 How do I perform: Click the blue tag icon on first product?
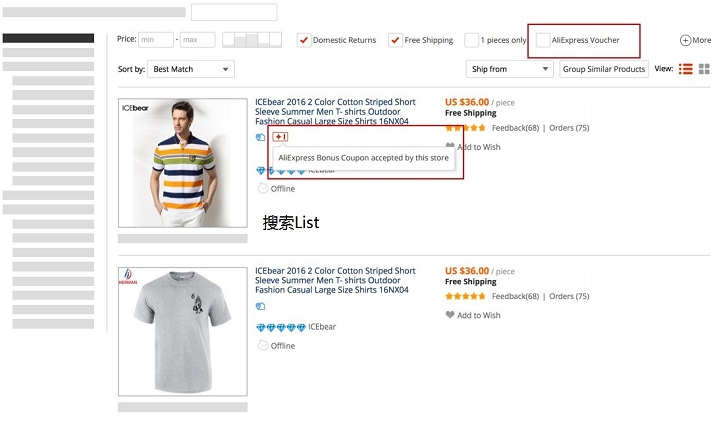261,137
